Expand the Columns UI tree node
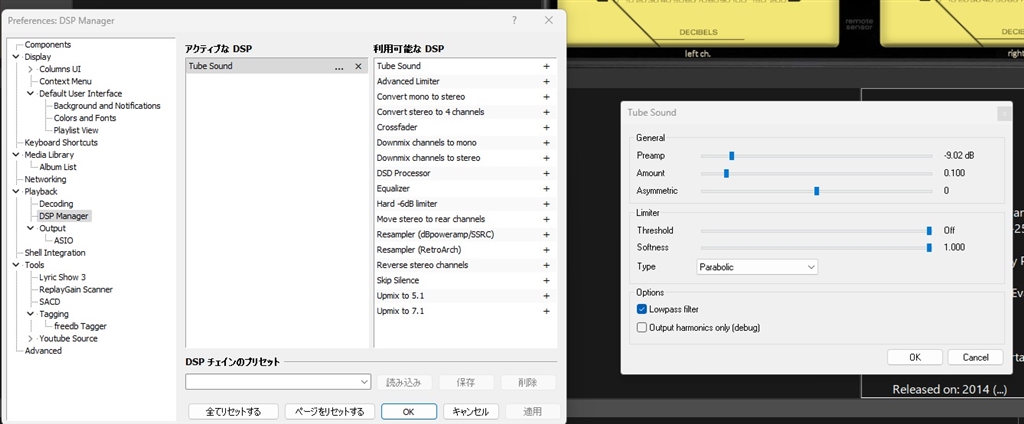 [30, 69]
